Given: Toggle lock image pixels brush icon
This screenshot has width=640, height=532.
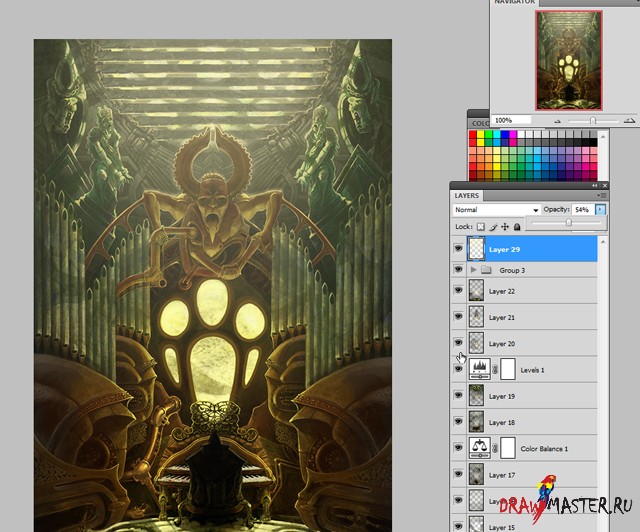Looking at the screenshot, I should pos(493,227).
